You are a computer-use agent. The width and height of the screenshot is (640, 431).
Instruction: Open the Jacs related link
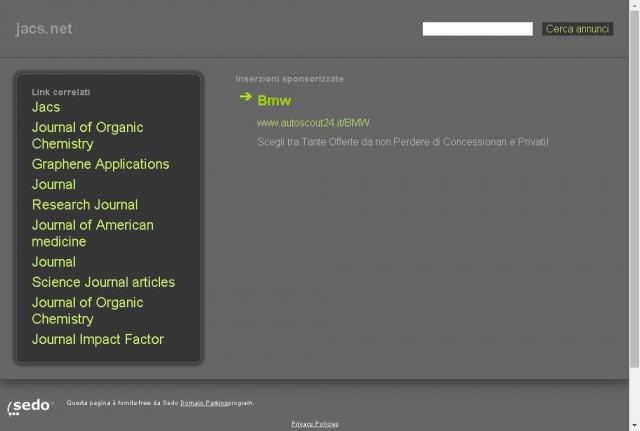(46, 107)
